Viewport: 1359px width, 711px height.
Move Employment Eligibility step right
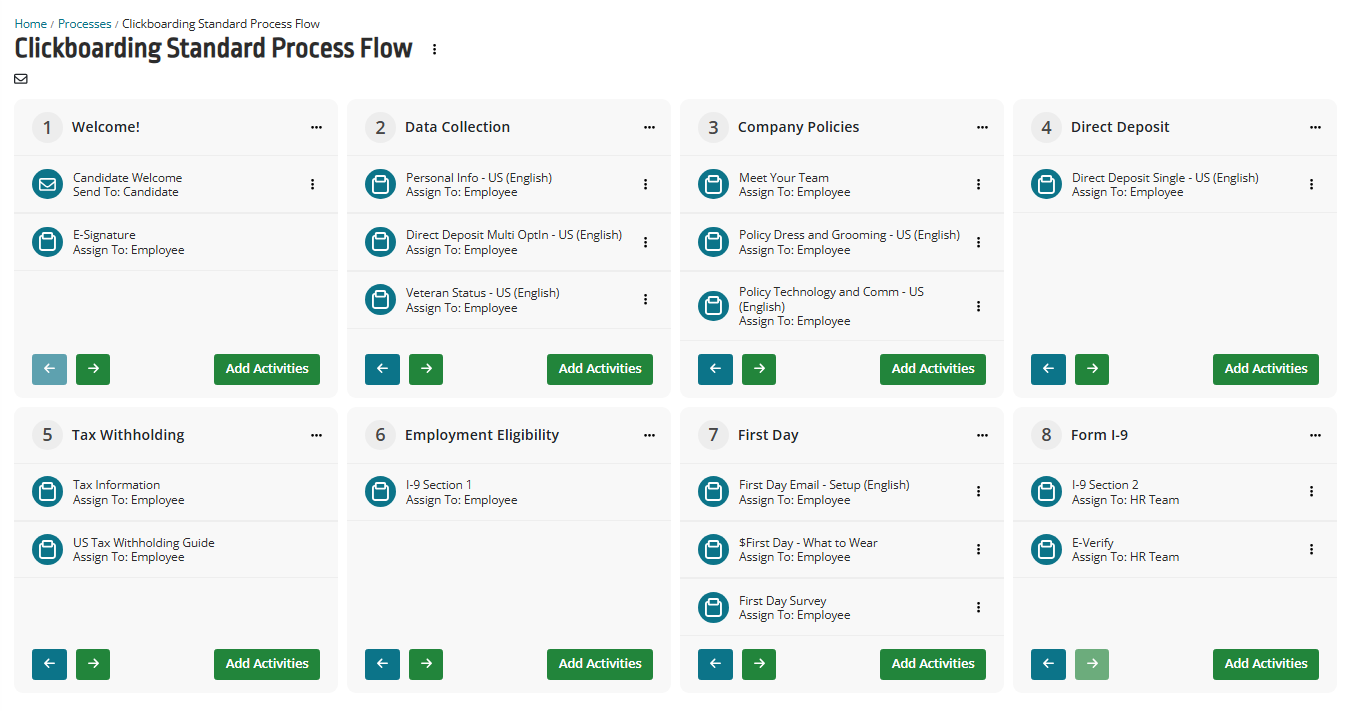coord(426,664)
